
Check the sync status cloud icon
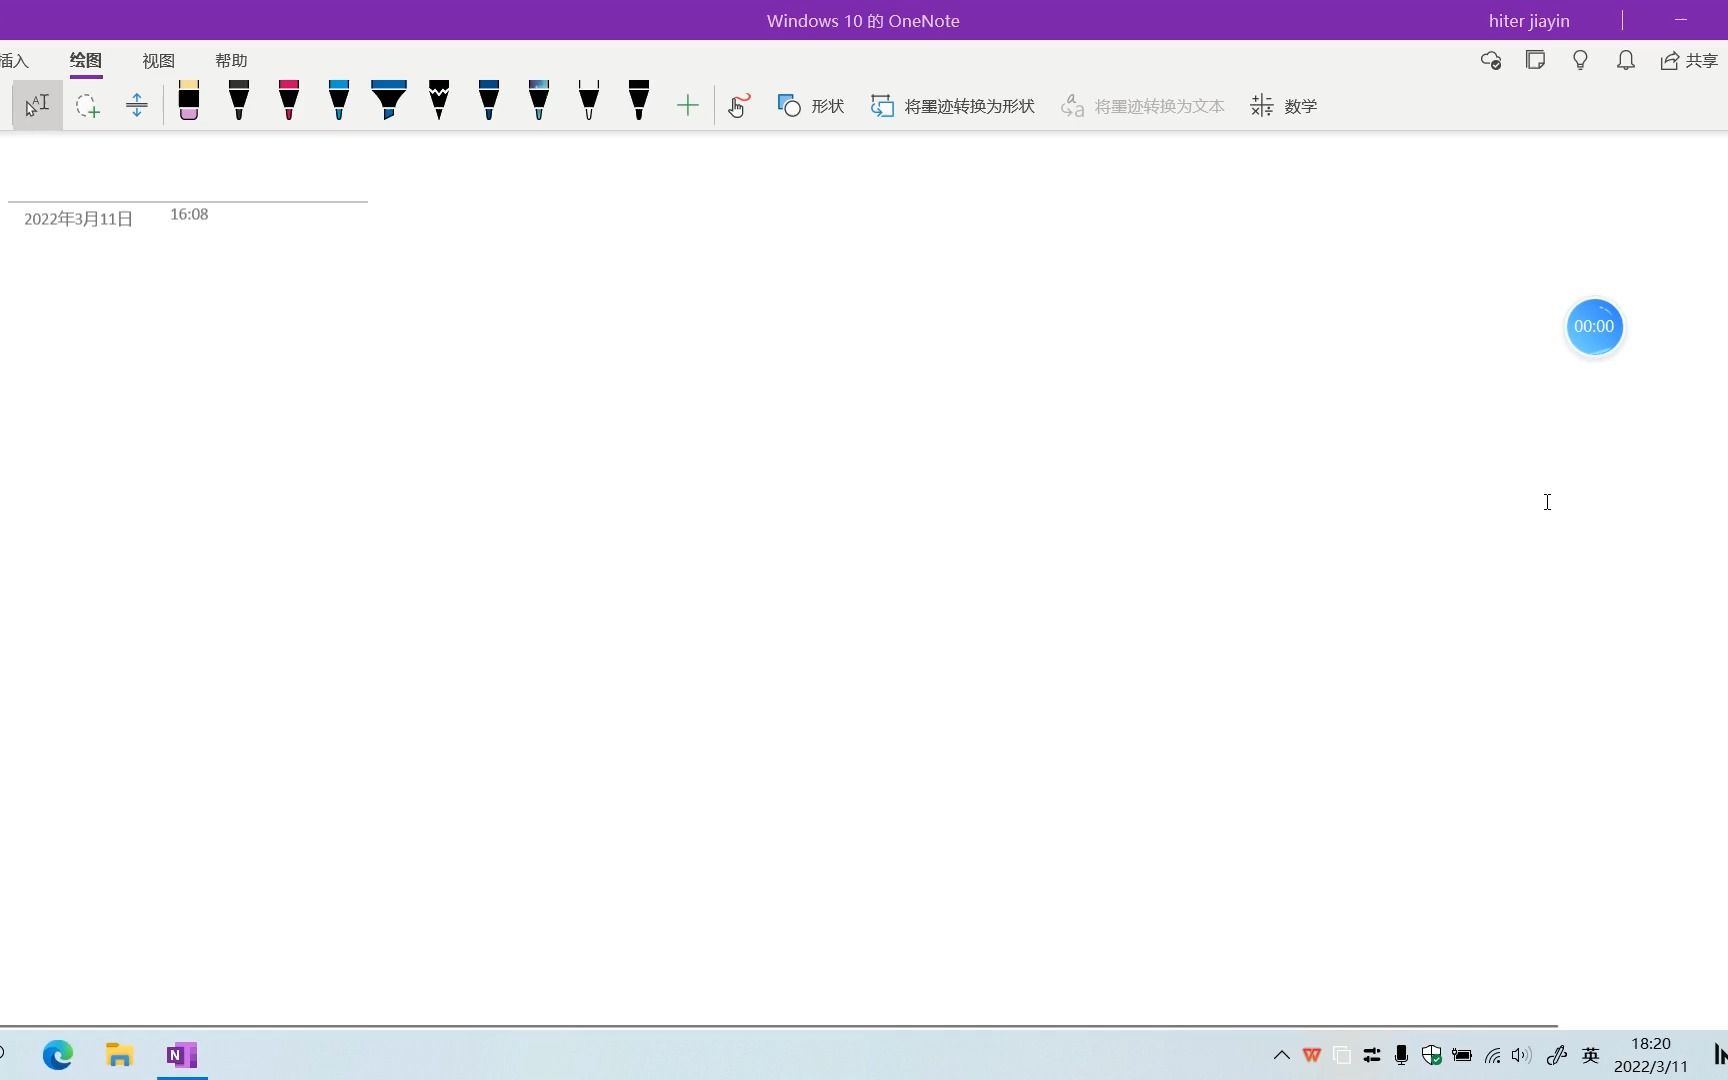(x=1491, y=61)
